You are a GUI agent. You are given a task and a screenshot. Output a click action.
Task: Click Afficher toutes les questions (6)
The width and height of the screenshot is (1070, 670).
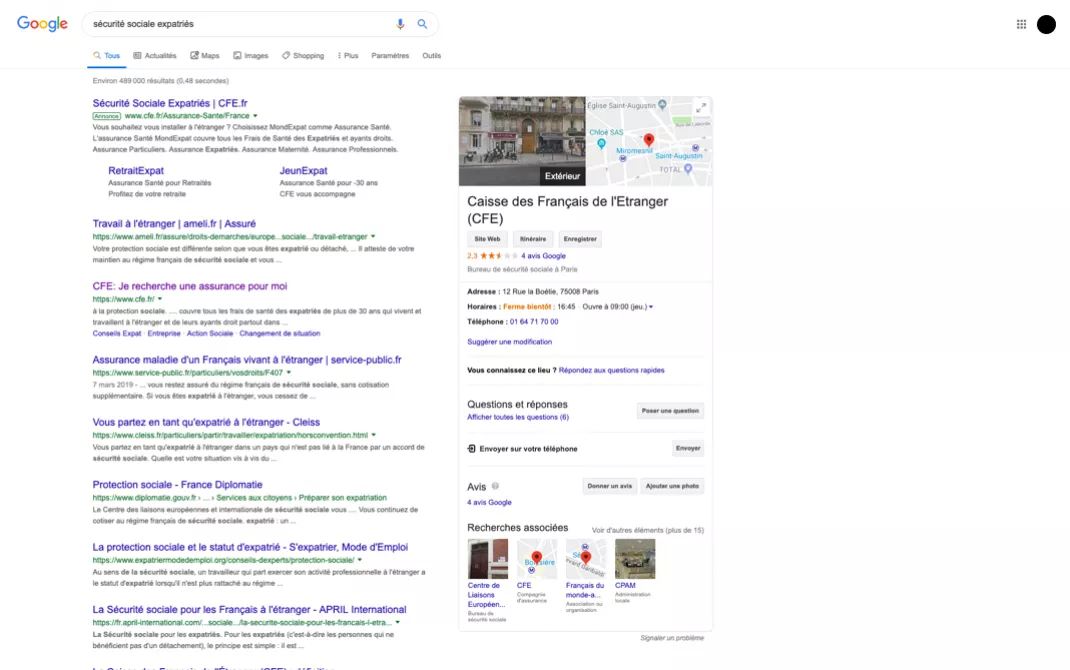(518, 417)
